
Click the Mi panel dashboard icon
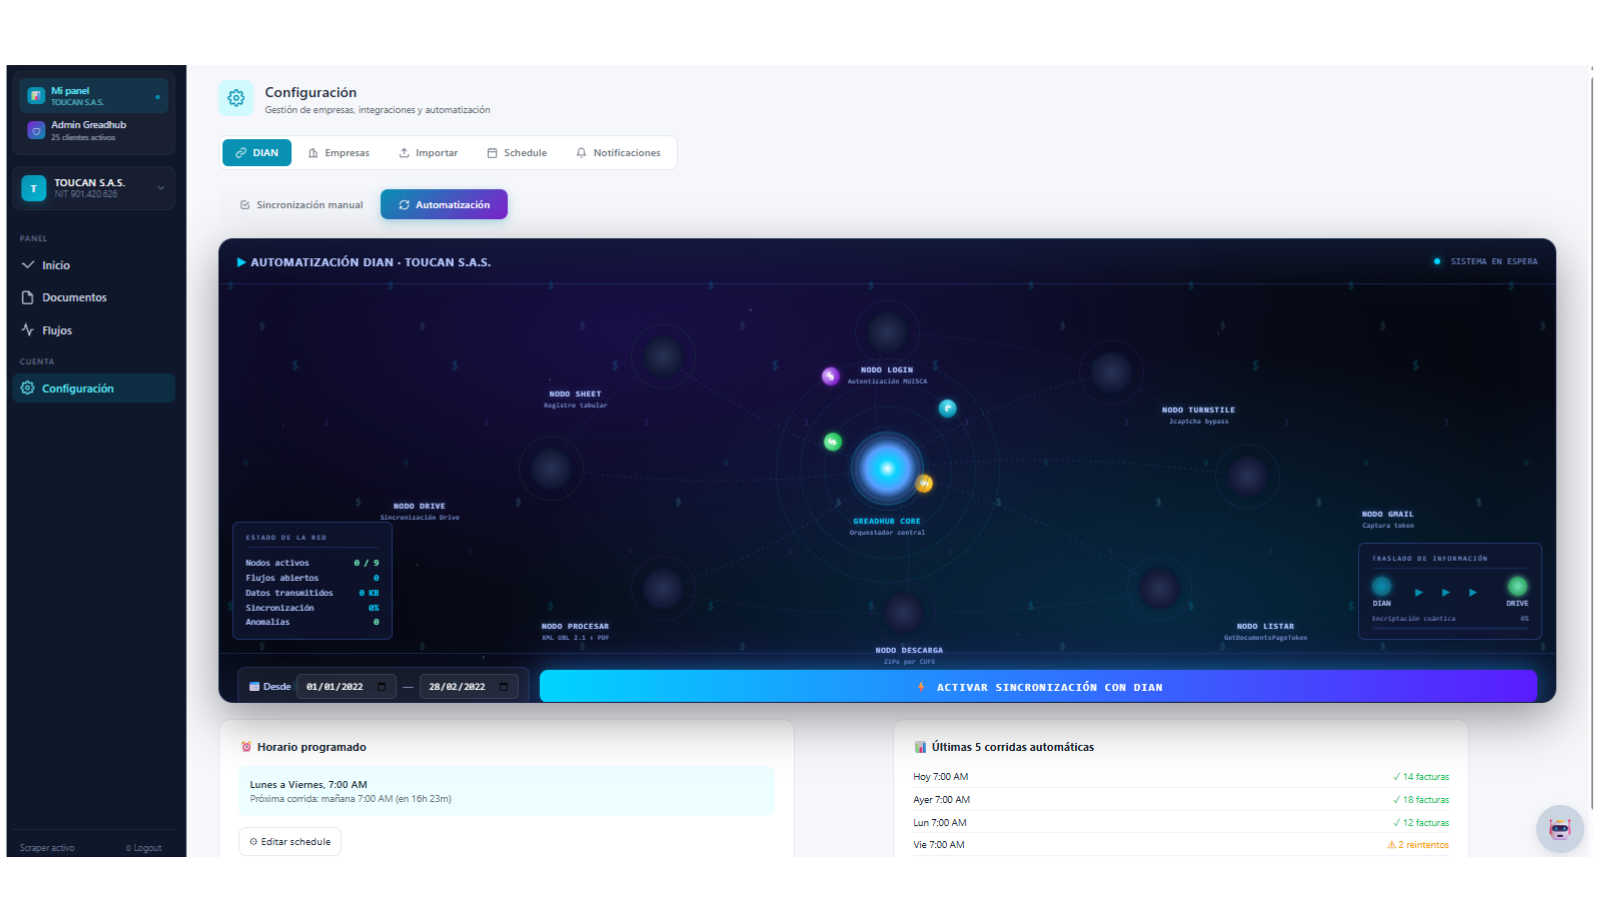pos(36,96)
